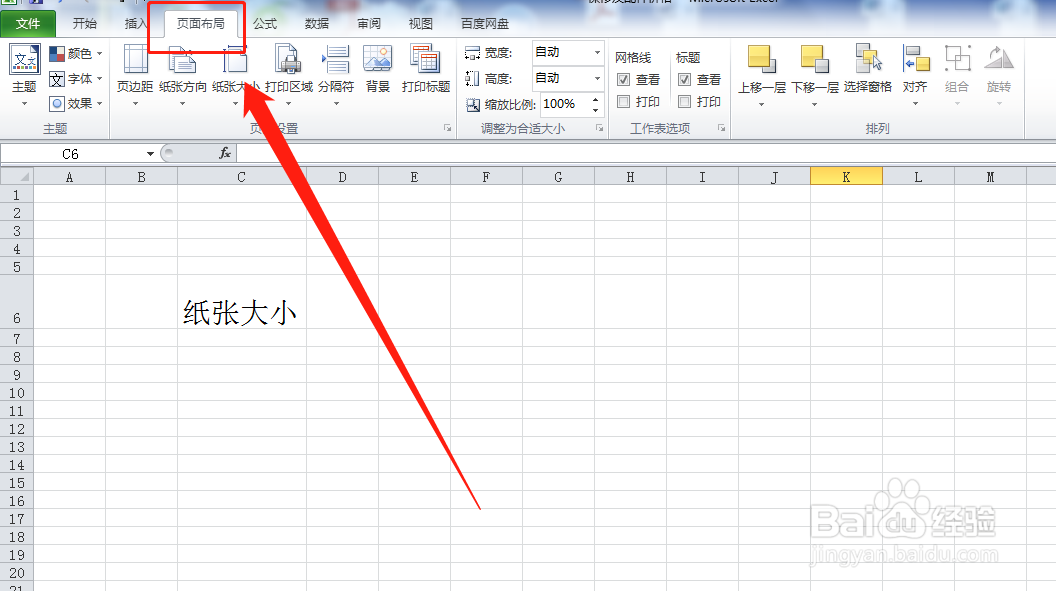Expand Send Backward dropdown arrow
Image resolution: width=1056 pixels, height=591 pixels.
click(x=814, y=104)
